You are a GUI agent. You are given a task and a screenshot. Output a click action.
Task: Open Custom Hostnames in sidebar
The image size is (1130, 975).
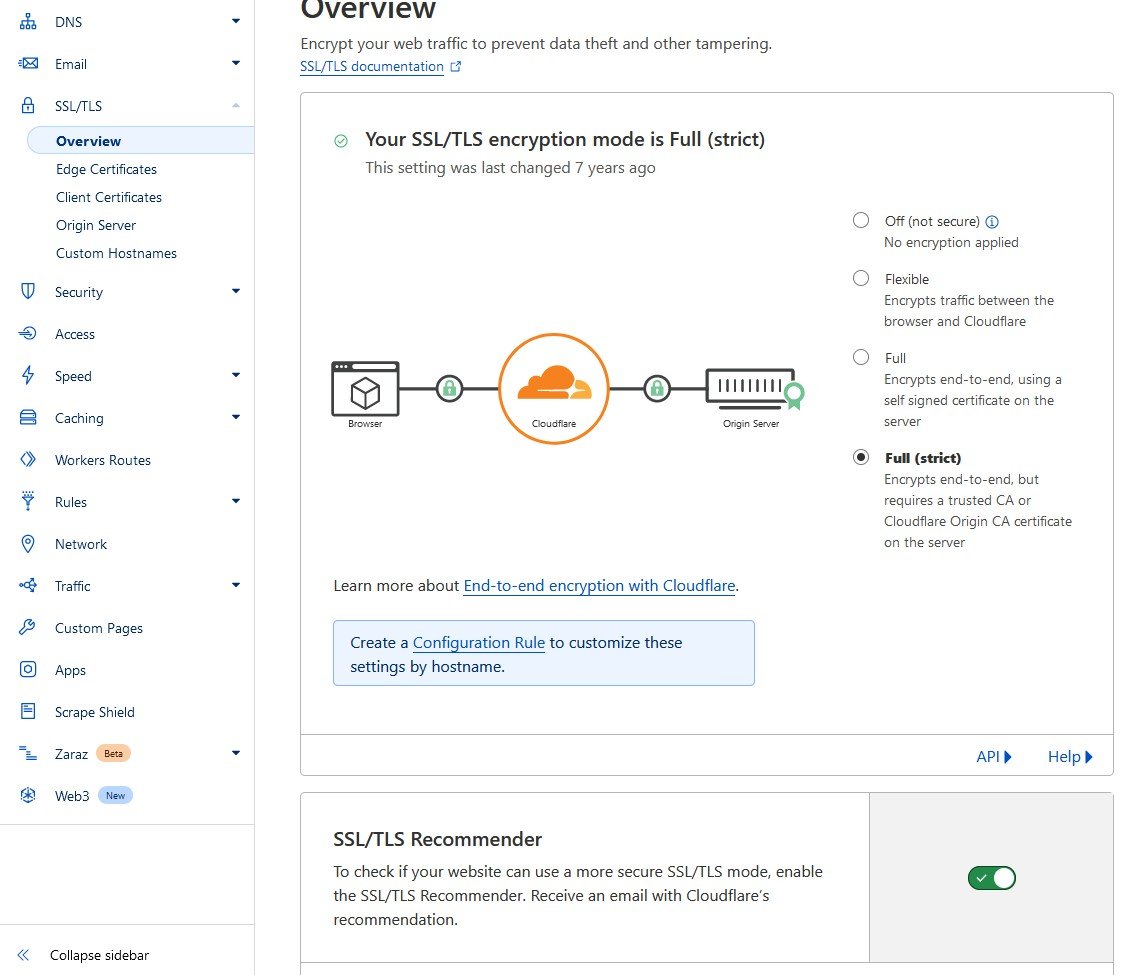pyautogui.click(x=116, y=253)
